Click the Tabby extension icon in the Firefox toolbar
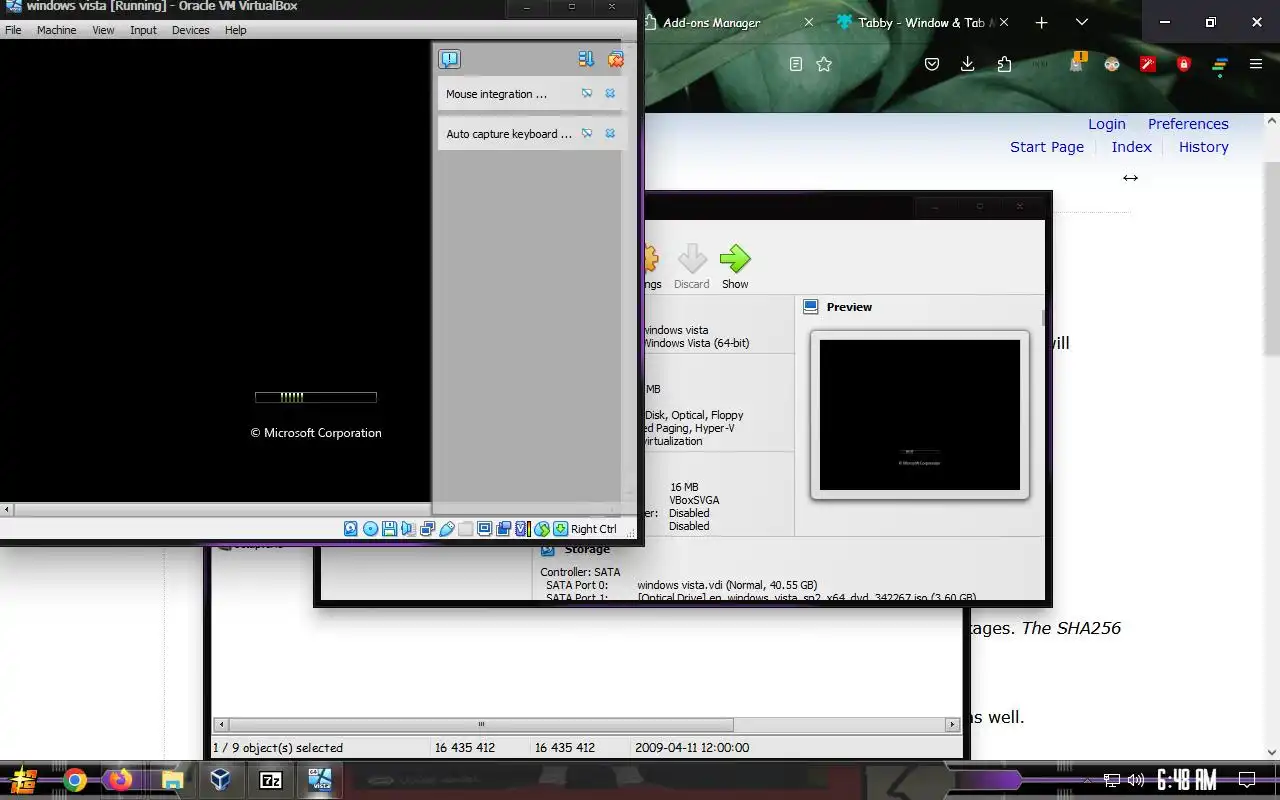The width and height of the screenshot is (1280, 800). pos(1220,65)
